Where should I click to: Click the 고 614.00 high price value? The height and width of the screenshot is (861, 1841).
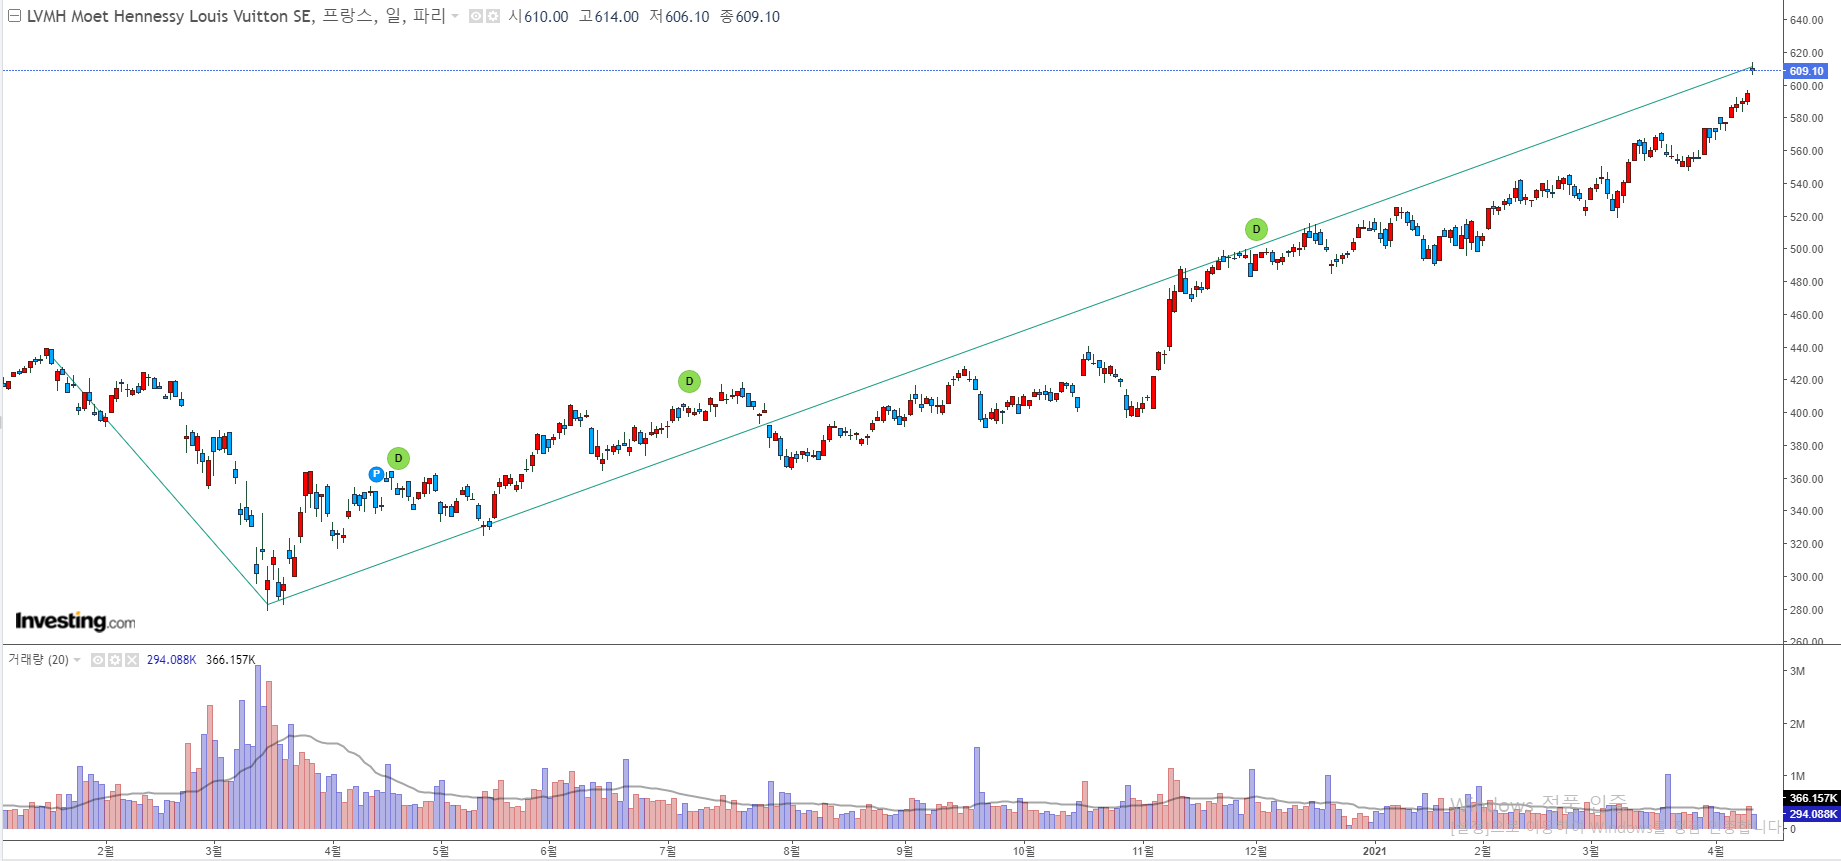click(609, 17)
